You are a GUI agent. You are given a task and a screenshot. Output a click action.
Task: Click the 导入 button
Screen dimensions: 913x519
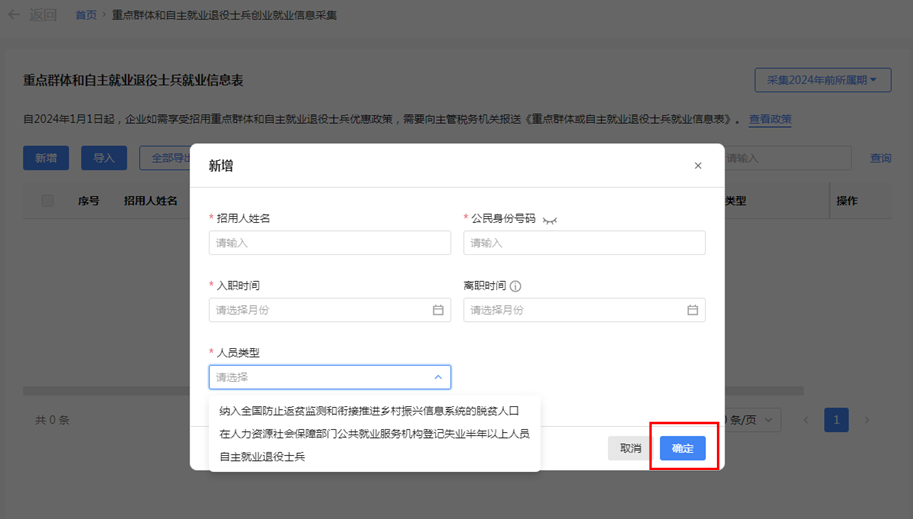pyautogui.click(x=104, y=158)
